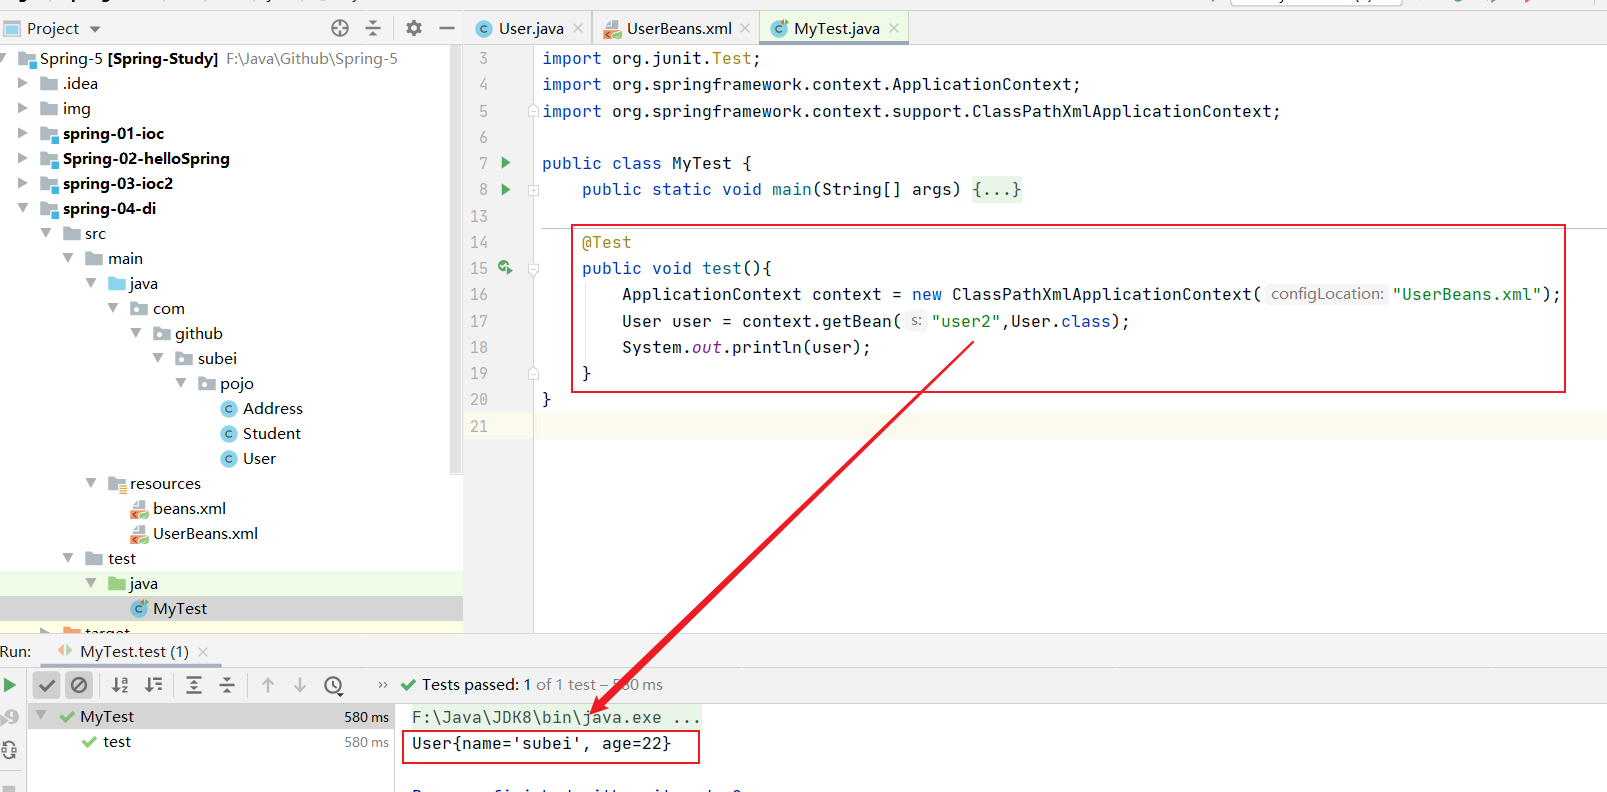
Task: Hide the Project tool window
Action: (x=447, y=28)
